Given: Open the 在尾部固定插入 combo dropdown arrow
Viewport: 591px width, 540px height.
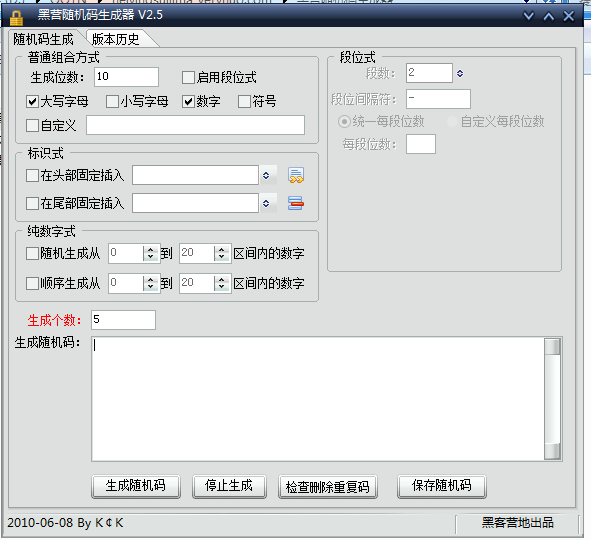Looking at the screenshot, I should 266,203.
